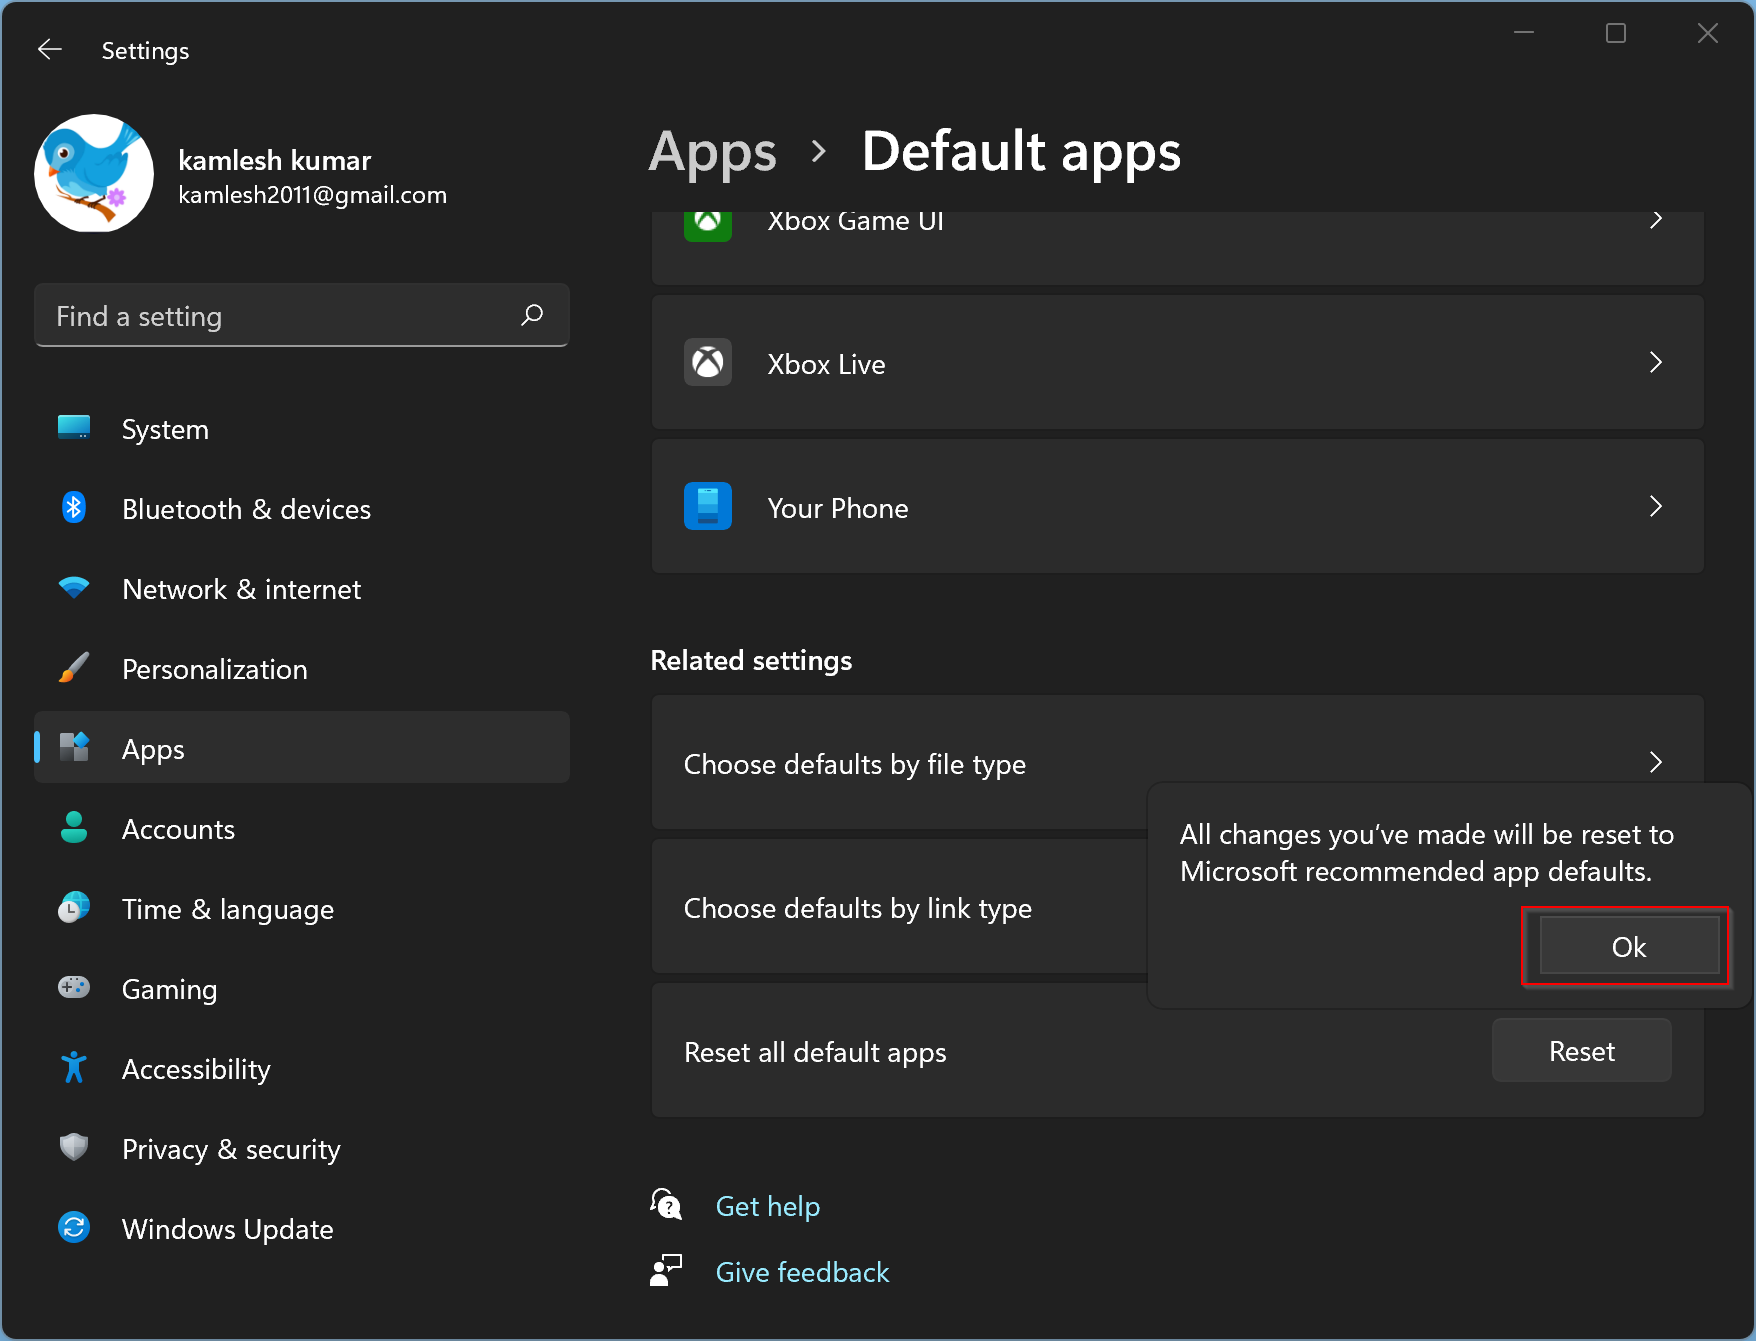Open the Give feedback link
Screen dimensions: 1756x1341
[x=802, y=1272]
